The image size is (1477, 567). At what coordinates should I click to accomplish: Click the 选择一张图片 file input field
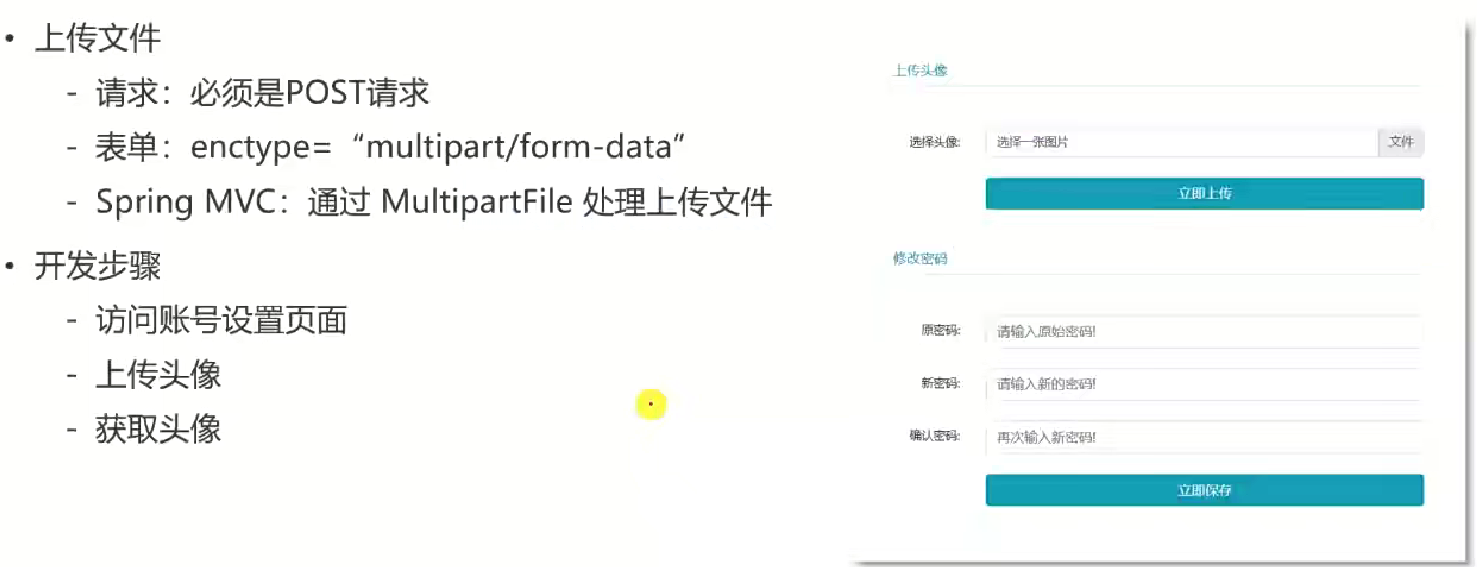(1181, 142)
